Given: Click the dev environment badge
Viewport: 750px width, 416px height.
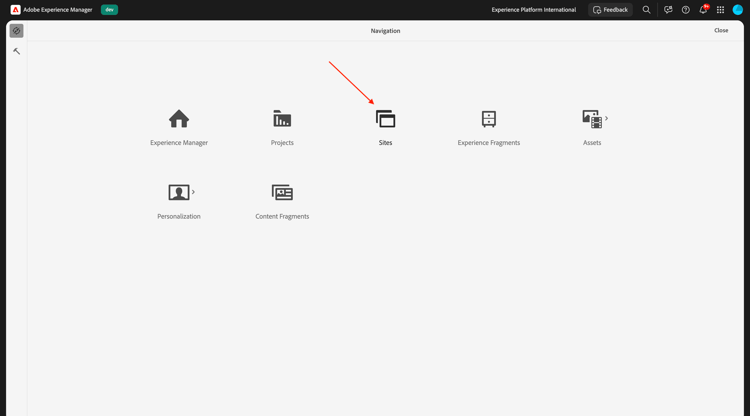Looking at the screenshot, I should click(110, 10).
